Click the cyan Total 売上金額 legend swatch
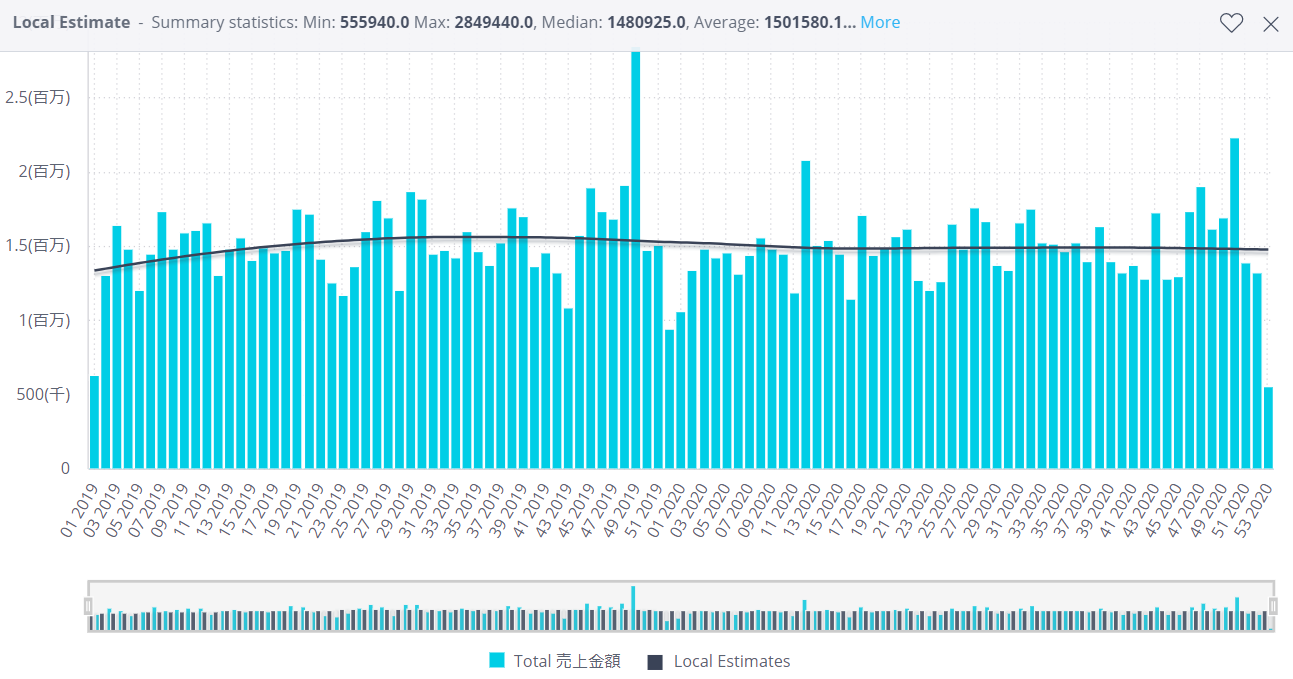The height and width of the screenshot is (679, 1293). pyautogui.click(x=497, y=661)
